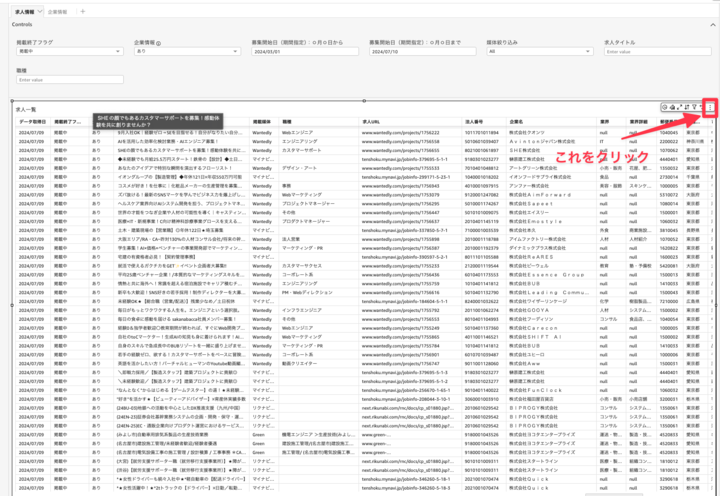Open the 企業情報 control dropdown showing あり
This screenshot has width=720, height=496.
click(x=187, y=51)
